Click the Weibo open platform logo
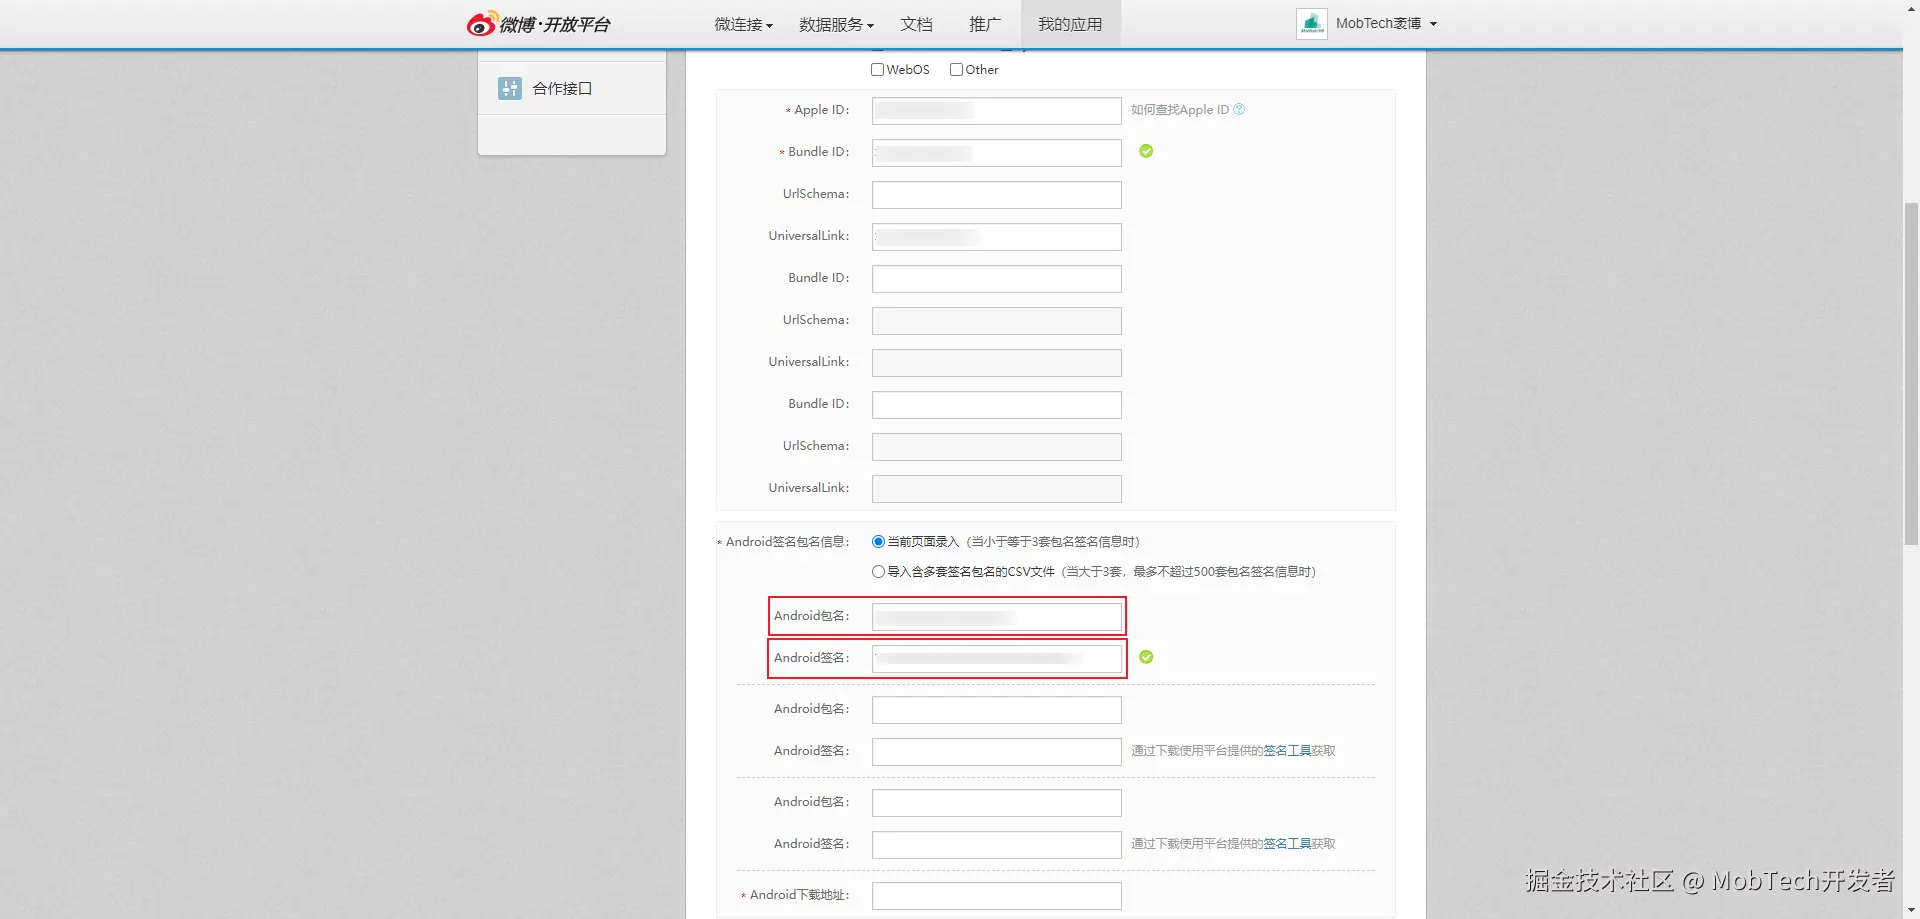 (538, 24)
